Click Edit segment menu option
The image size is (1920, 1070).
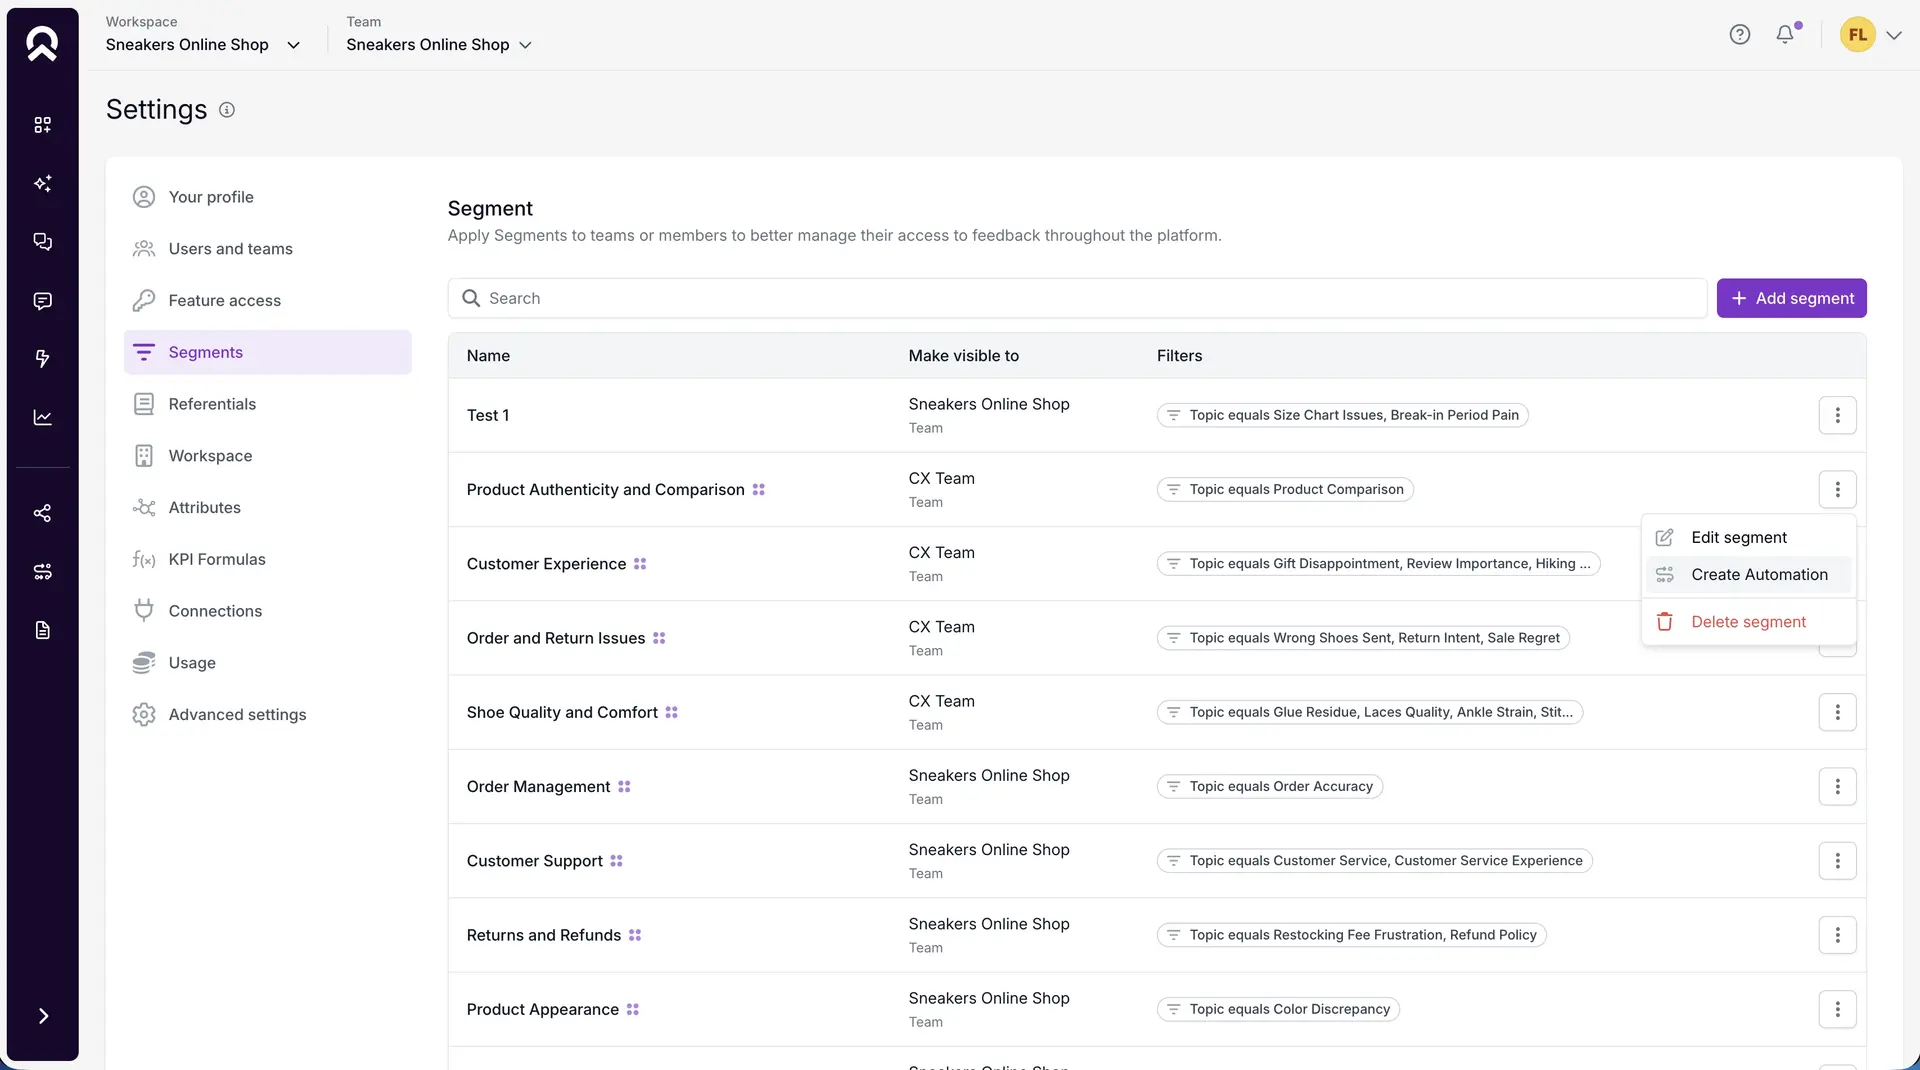click(1739, 538)
